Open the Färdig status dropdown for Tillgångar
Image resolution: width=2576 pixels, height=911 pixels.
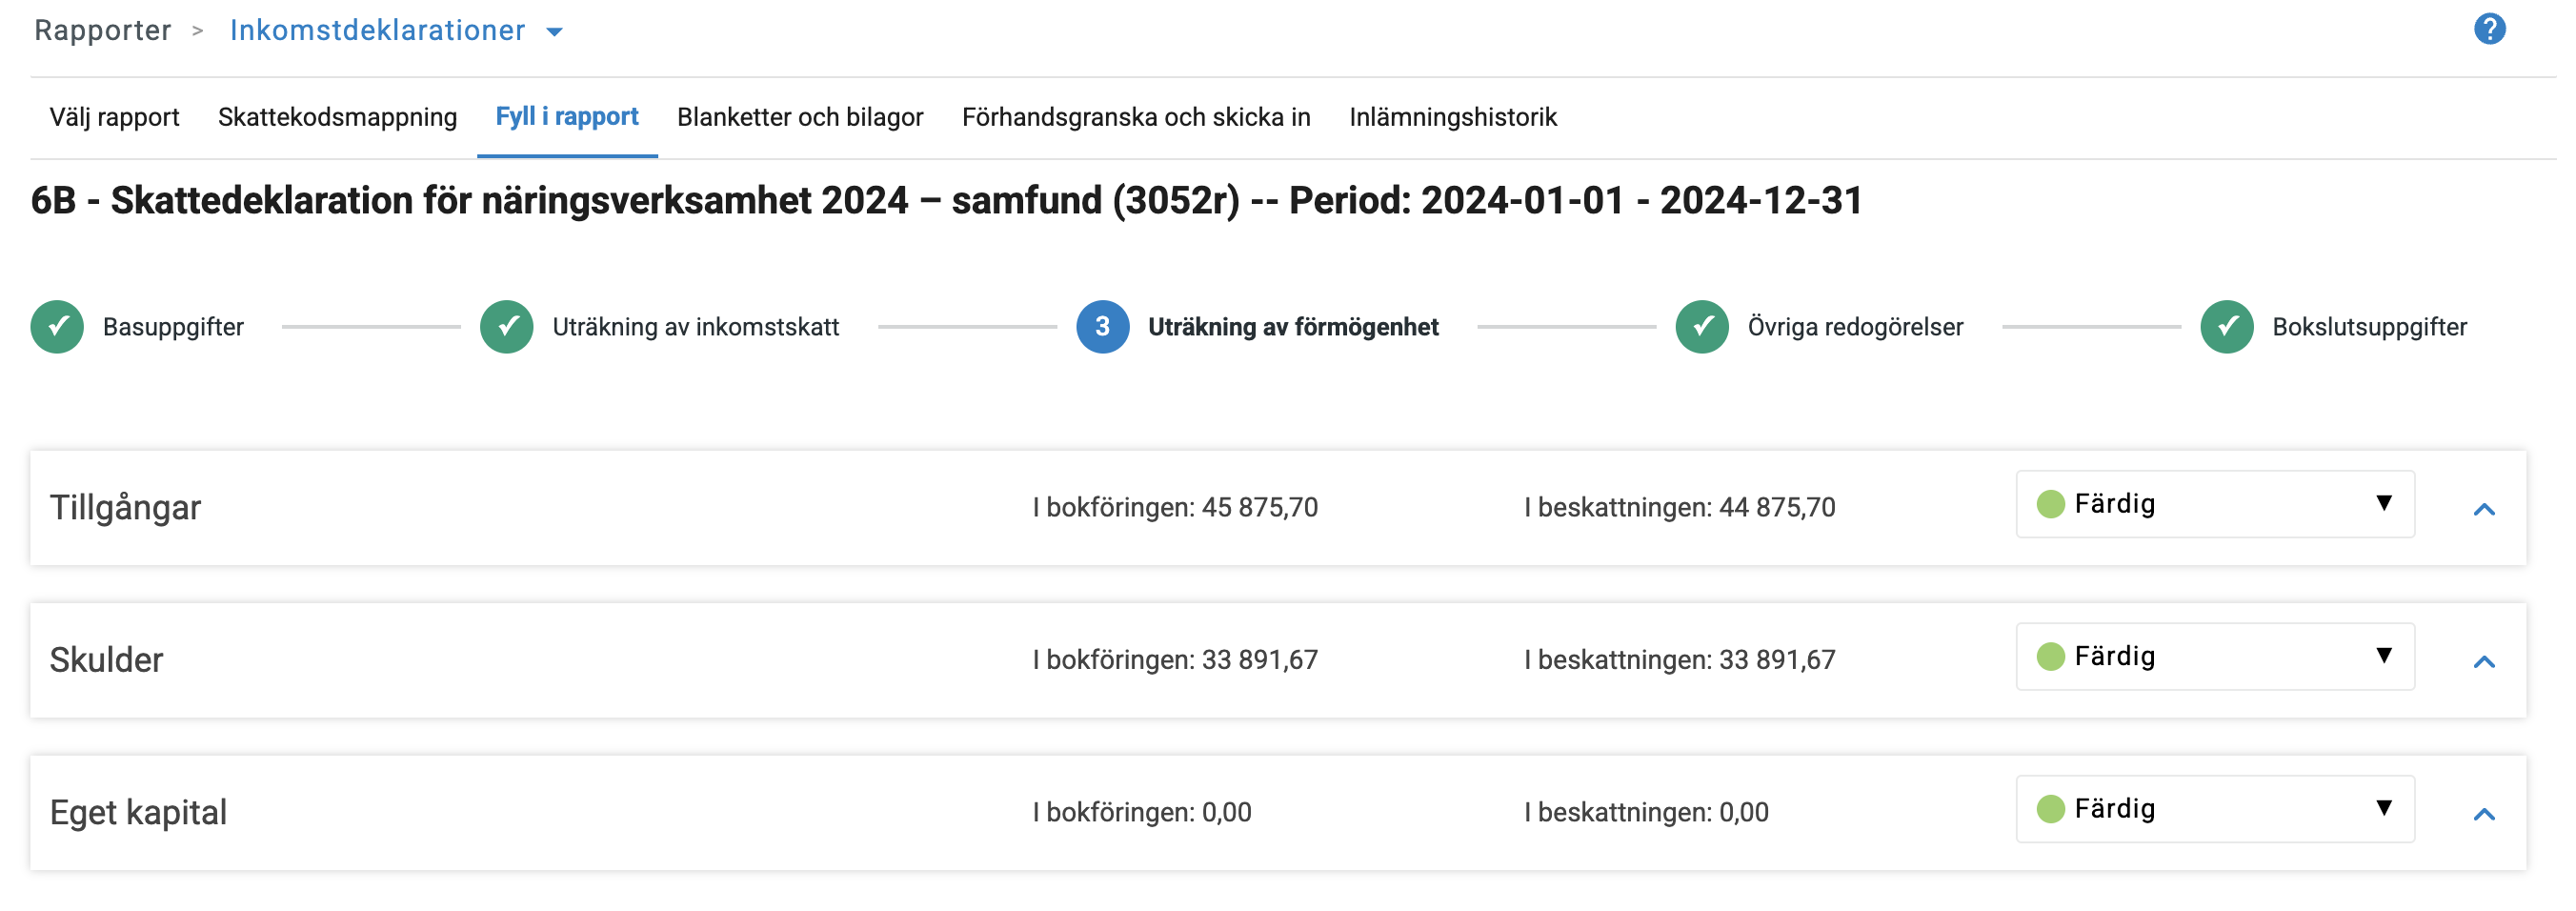(2386, 504)
